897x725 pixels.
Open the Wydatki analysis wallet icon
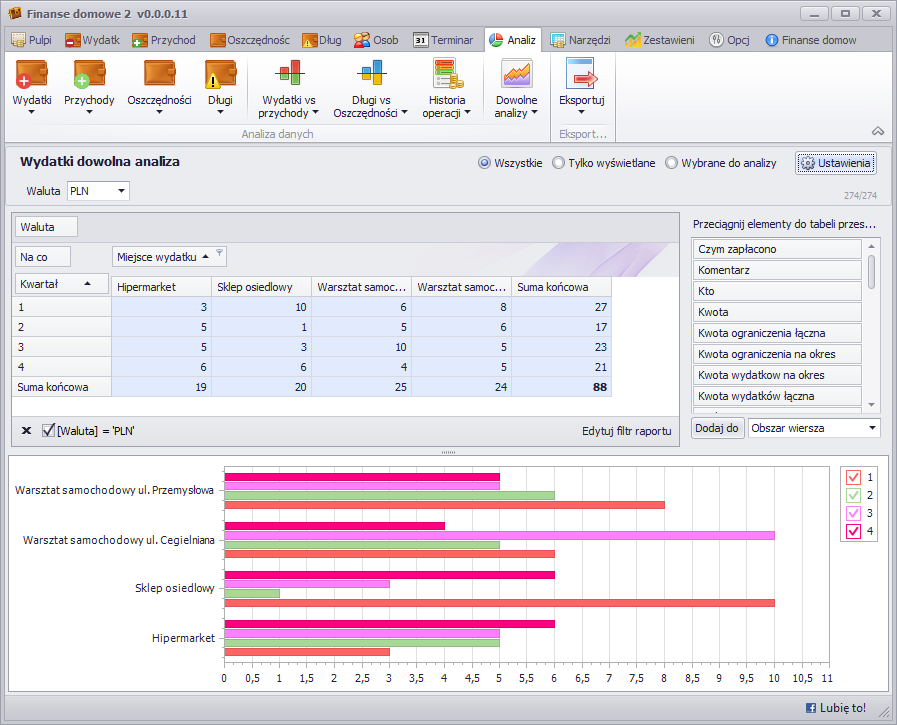pos(32,75)
